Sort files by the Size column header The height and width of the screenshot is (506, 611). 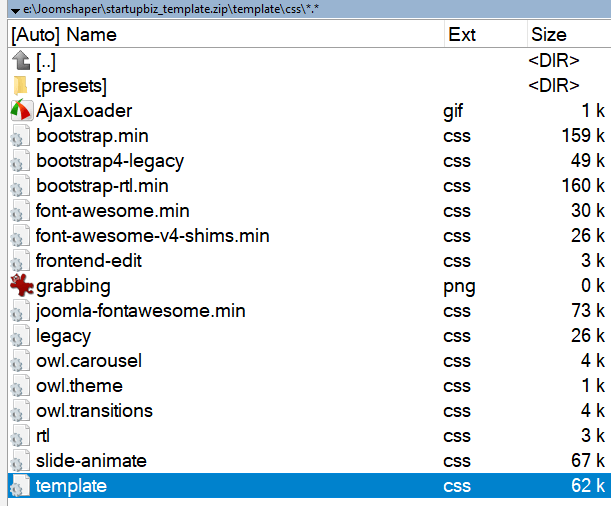[x=549, y=35]
